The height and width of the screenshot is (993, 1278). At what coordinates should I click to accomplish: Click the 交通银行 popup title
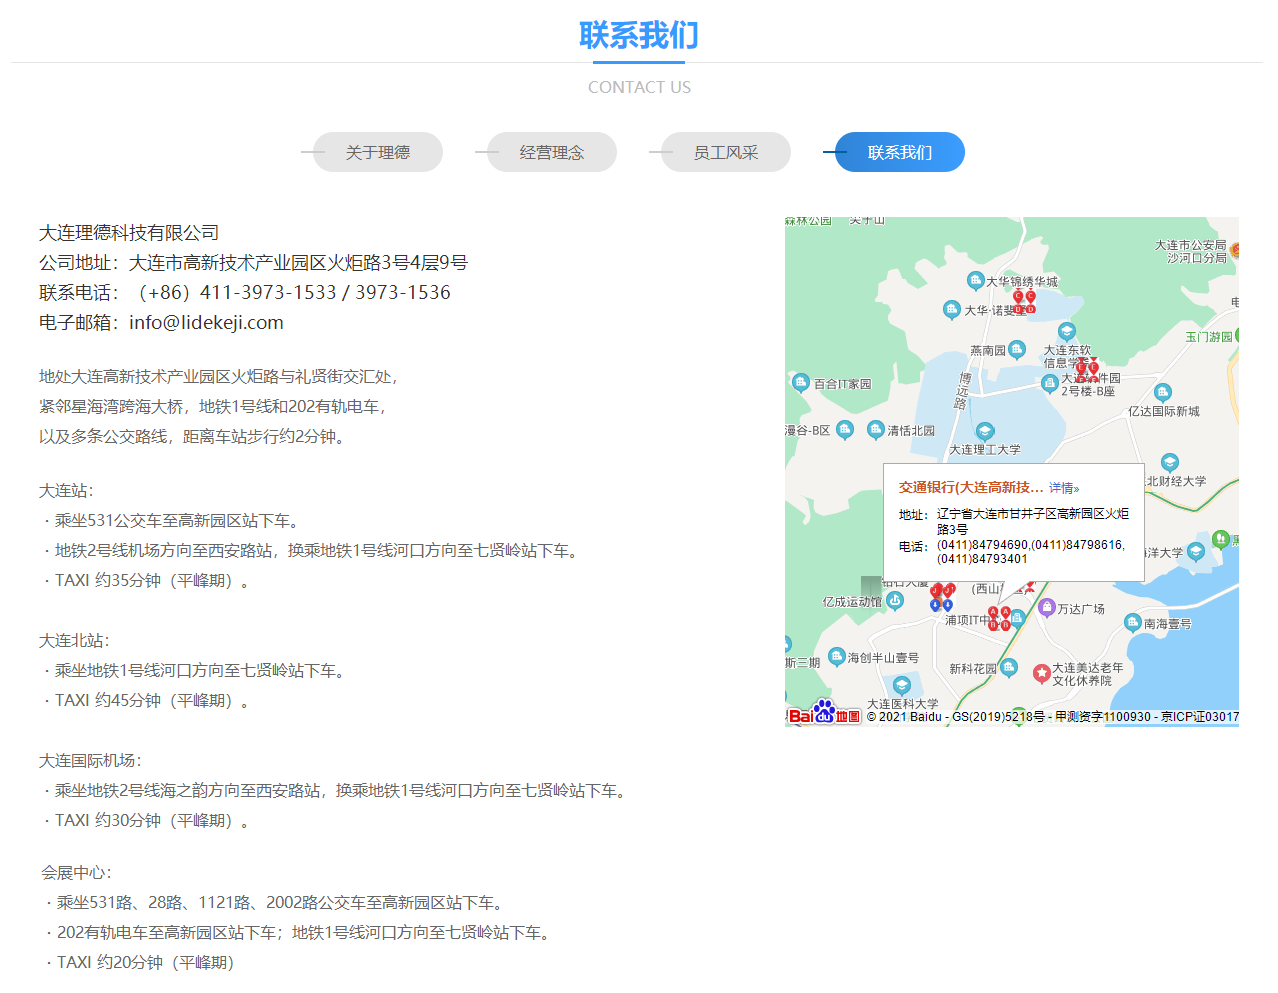[971, 487]
